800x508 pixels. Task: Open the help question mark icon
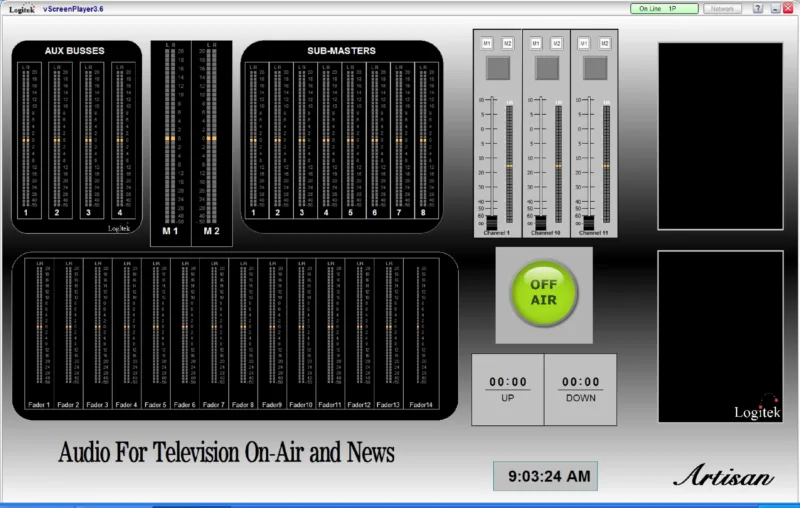coord(758,9)
